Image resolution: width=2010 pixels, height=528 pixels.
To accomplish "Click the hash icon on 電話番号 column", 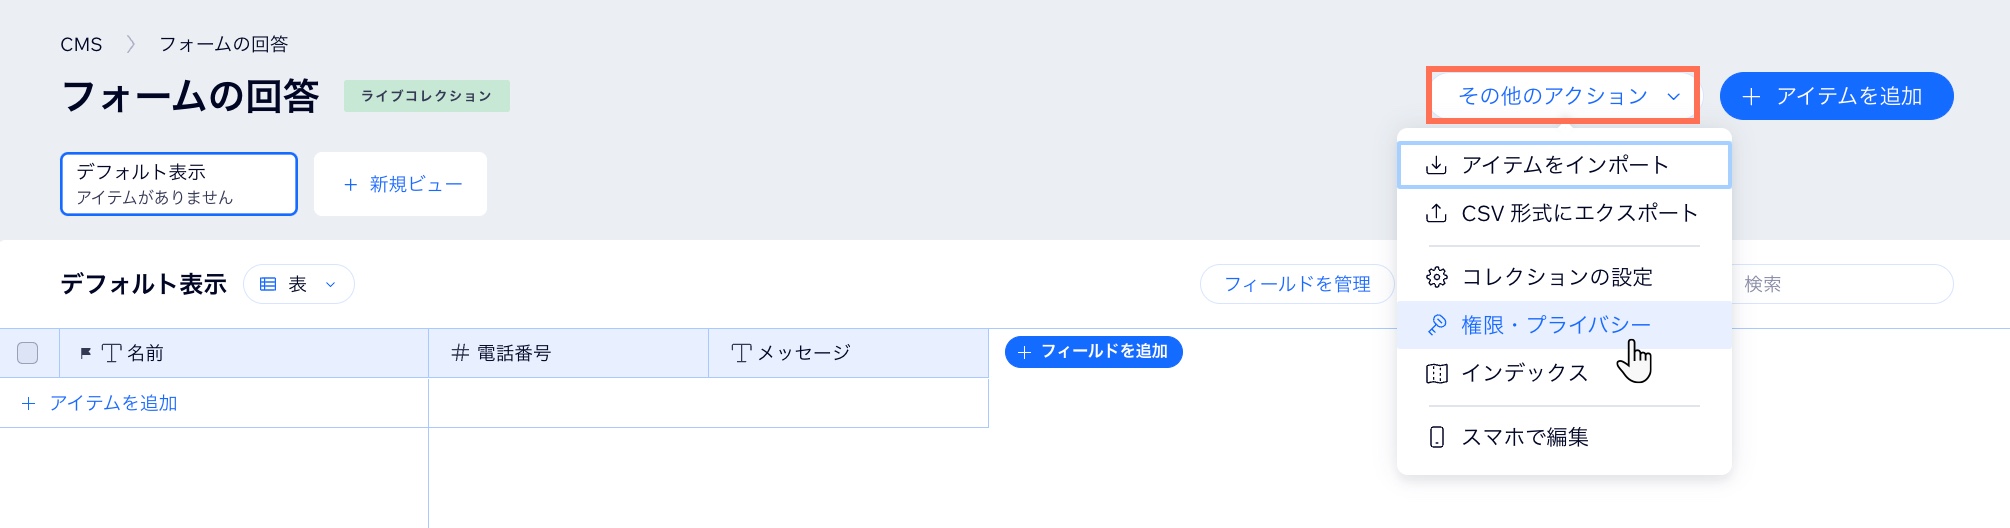I will [x=460, y=353].
